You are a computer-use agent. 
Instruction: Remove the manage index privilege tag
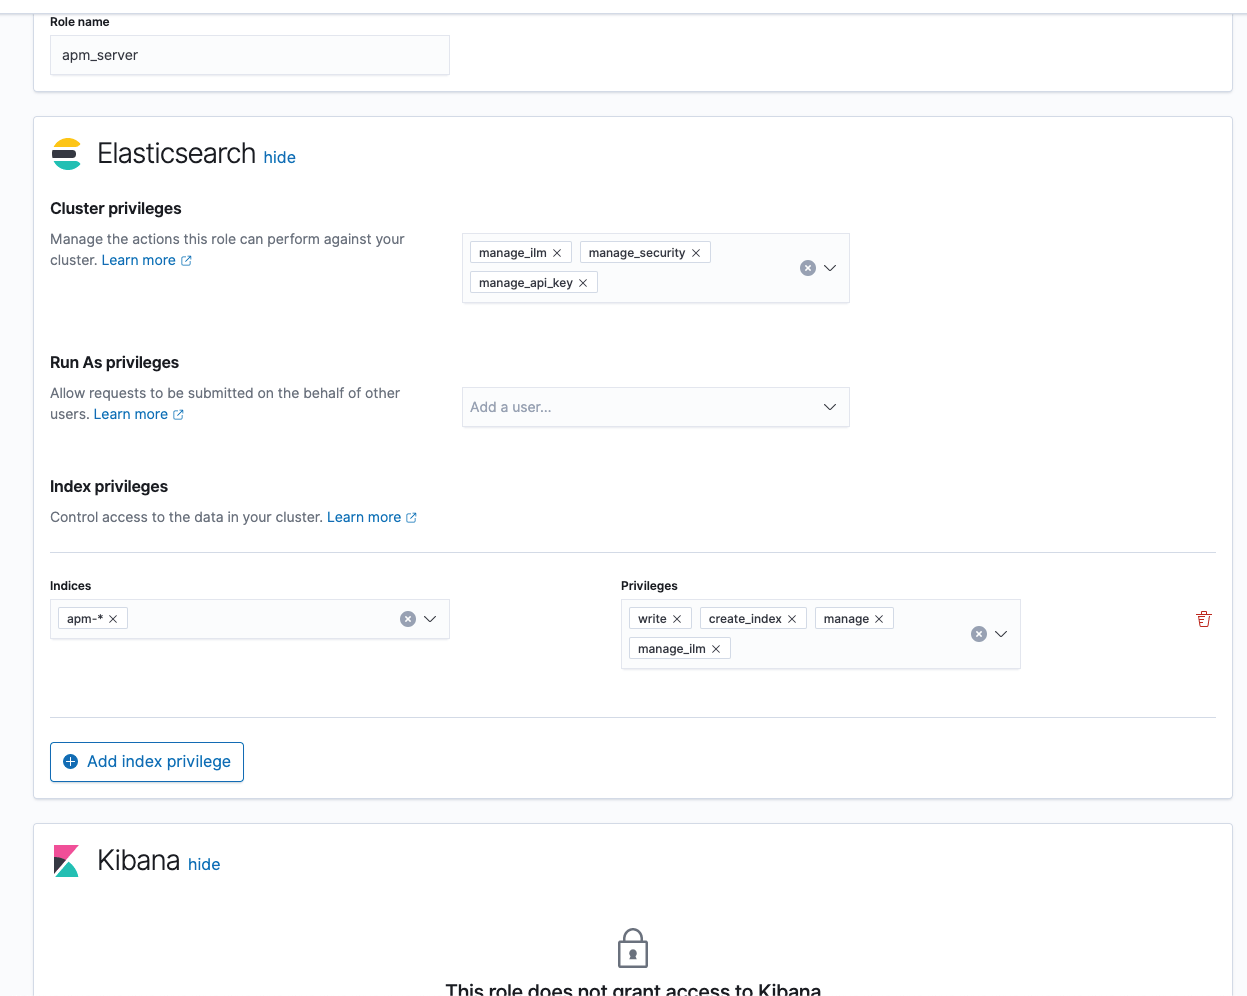pos(879,619)
